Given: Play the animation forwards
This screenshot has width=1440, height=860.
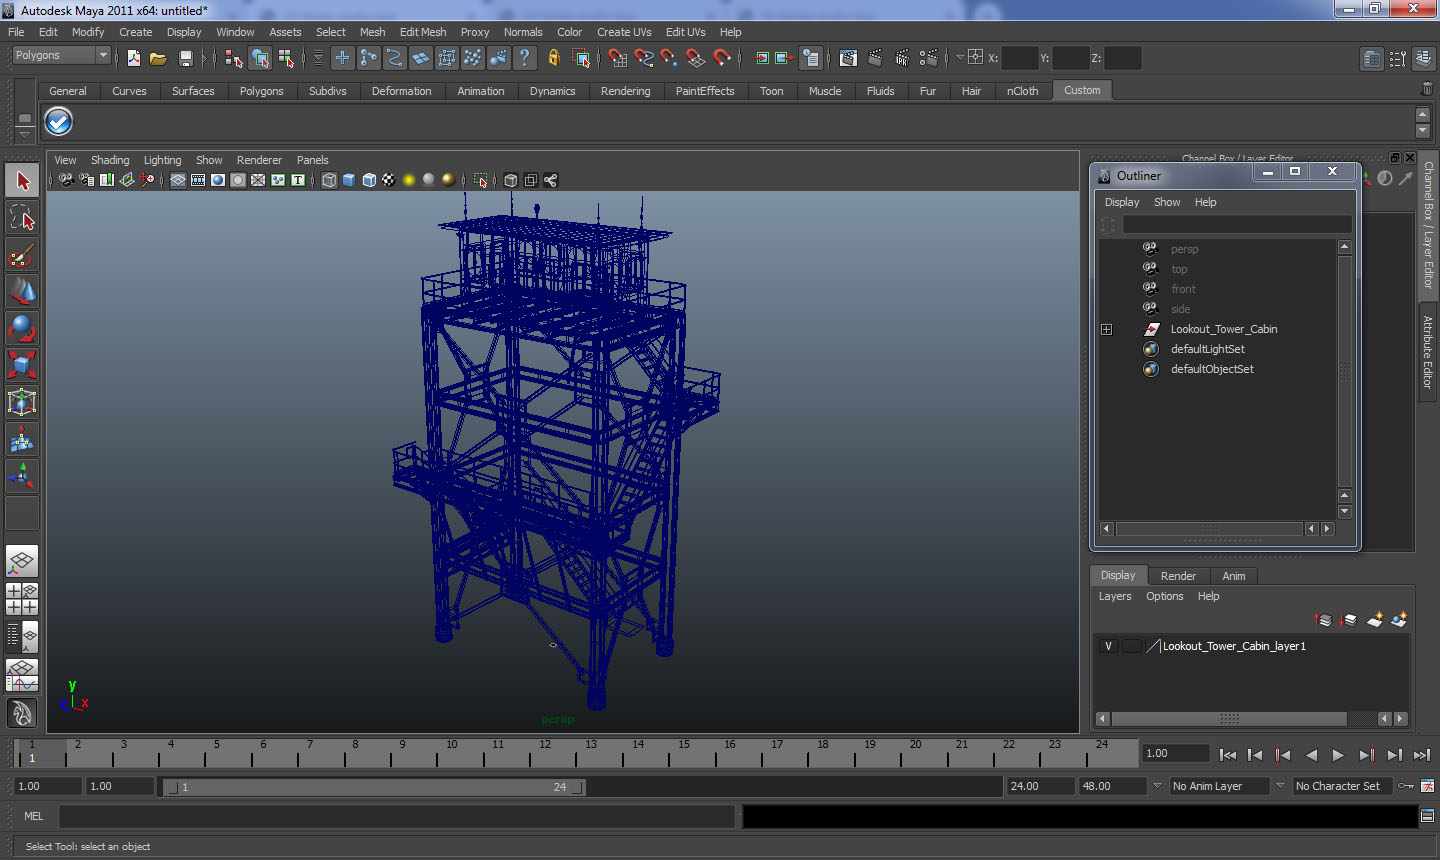Looking at the screenshot, I should tap(1339, 755).
